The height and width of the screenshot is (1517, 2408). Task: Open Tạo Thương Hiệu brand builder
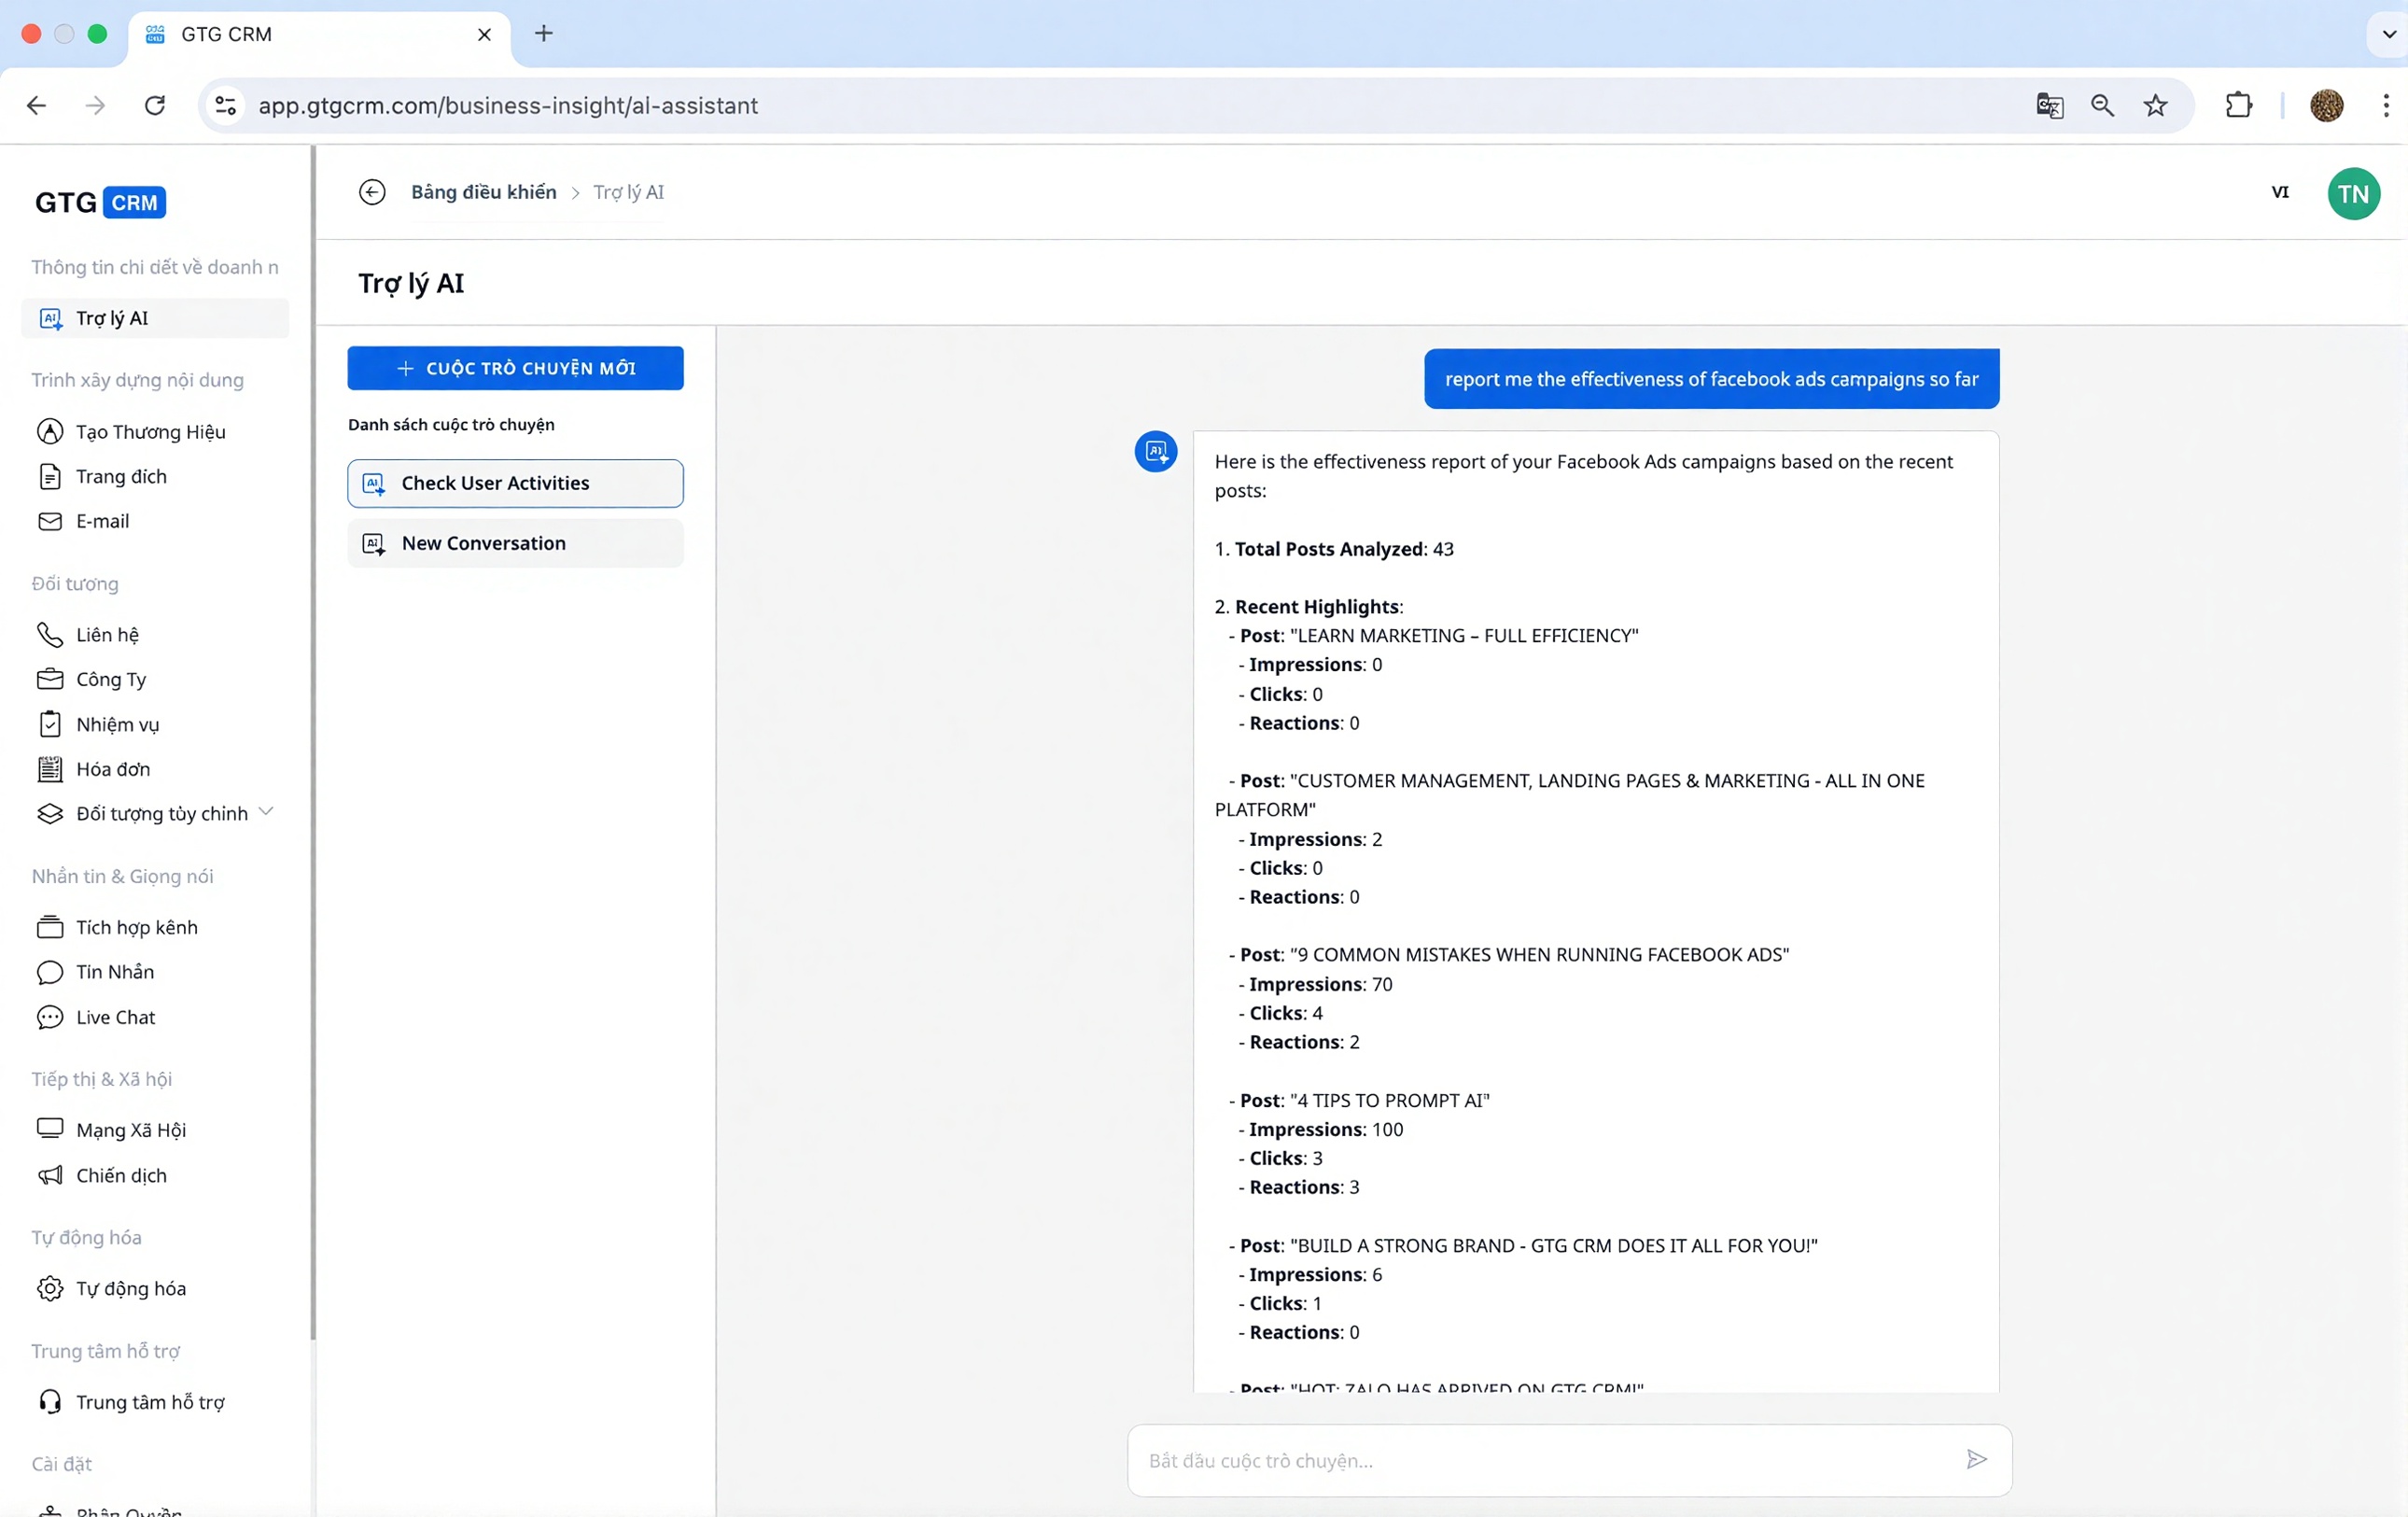pos(150,432)
